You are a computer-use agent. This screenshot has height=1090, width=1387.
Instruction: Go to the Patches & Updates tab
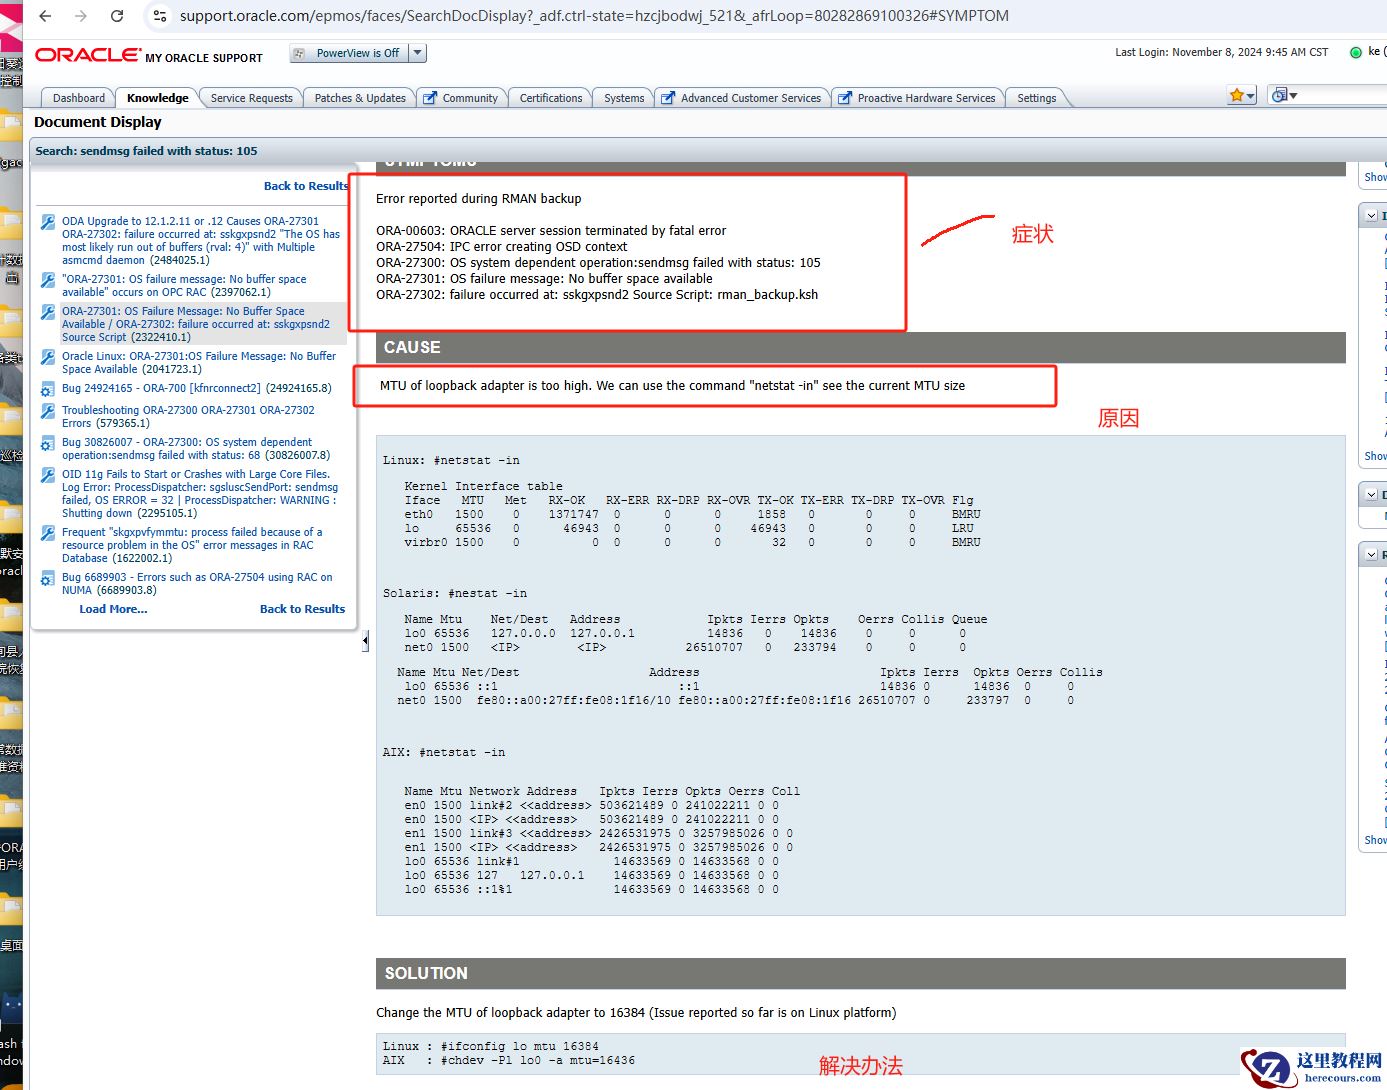pyautogui.click(x=360, y=98)
